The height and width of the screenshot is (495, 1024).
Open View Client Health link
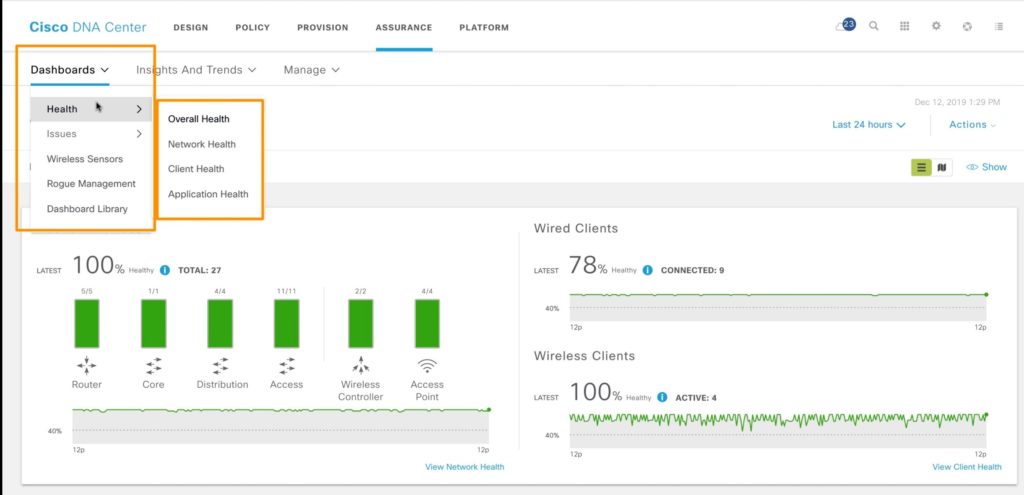click(x=966, y=467)
